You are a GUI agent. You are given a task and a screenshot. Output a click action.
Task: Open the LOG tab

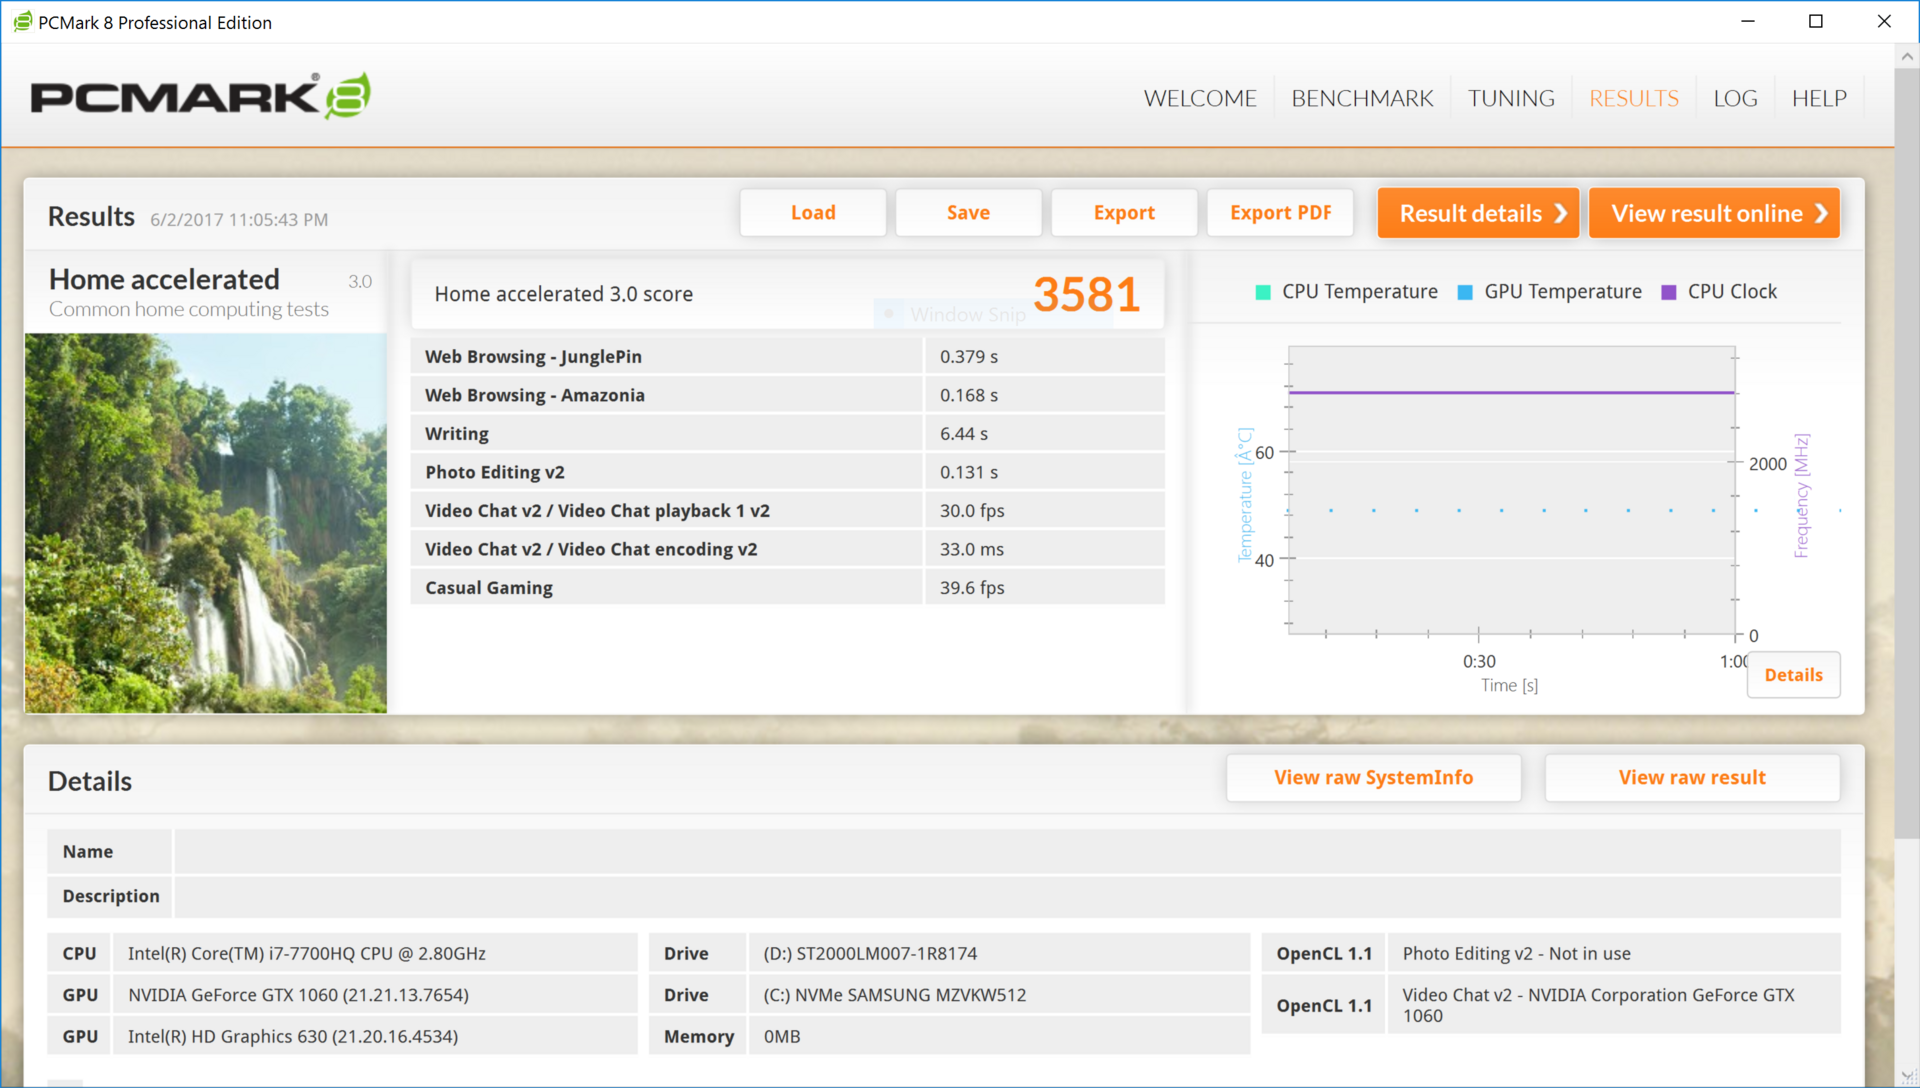click(x=1735, y=98)
